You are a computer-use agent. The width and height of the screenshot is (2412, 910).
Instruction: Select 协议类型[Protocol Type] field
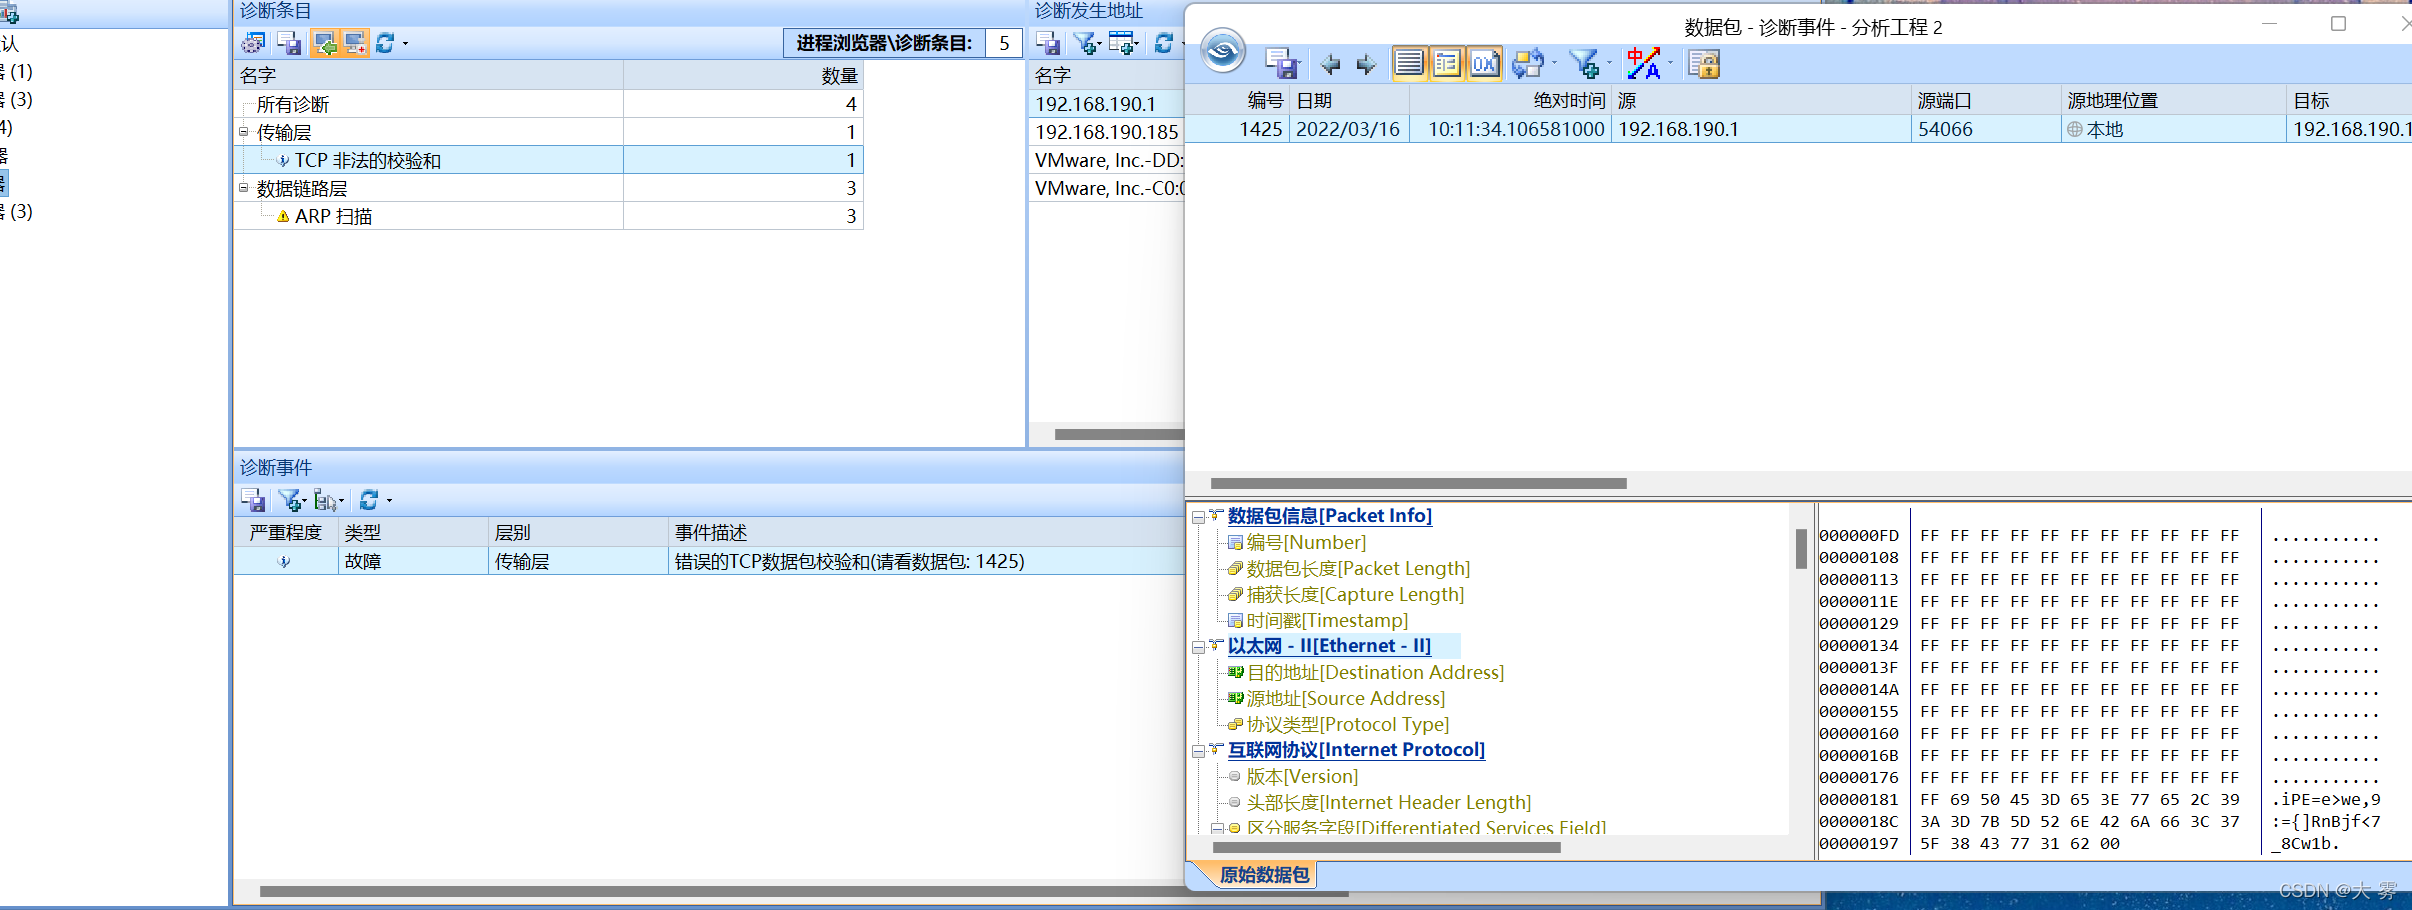pos(1348,724)
